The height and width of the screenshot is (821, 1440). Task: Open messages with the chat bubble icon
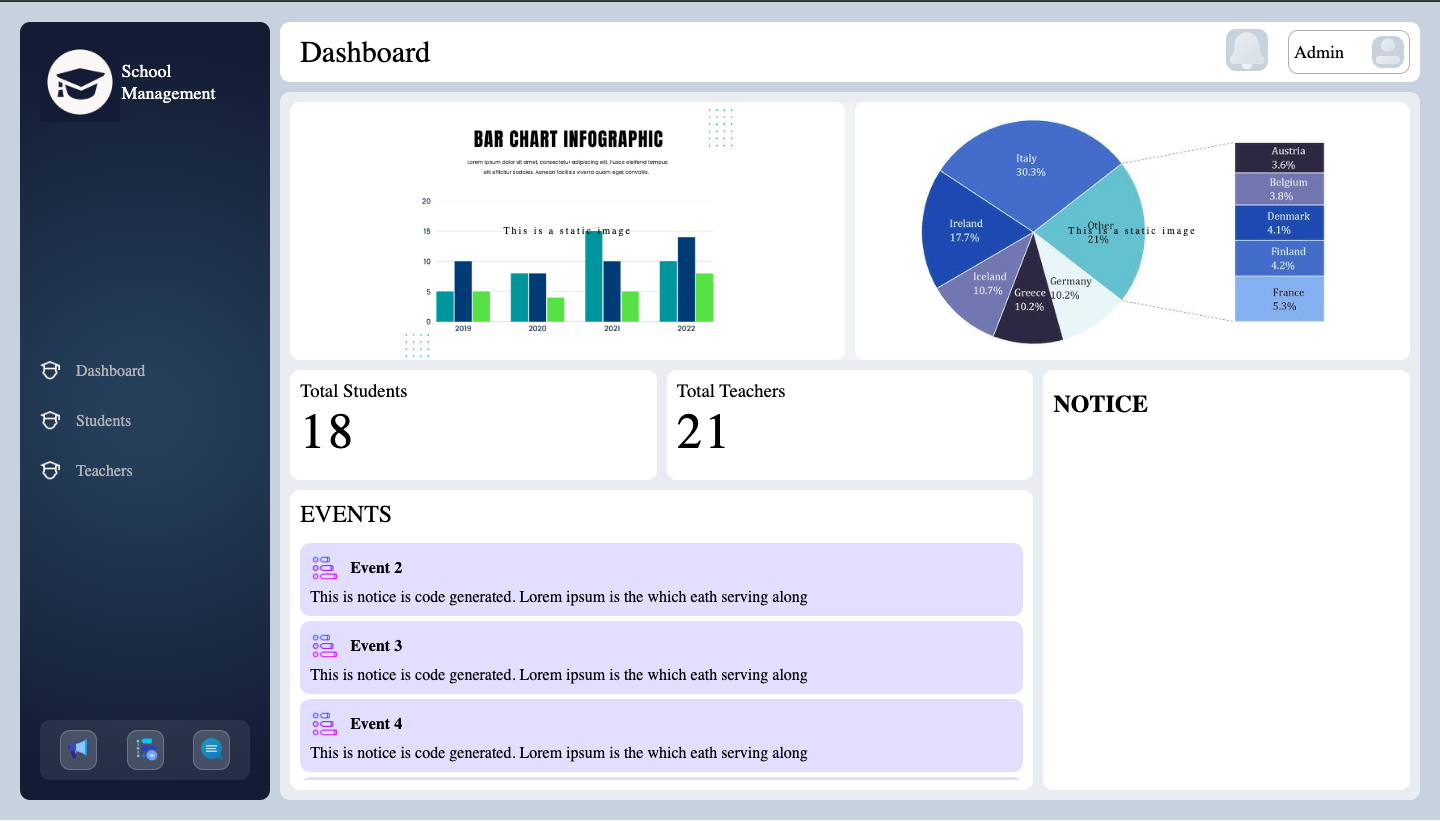pyautogui.click(x=211, y=749)
